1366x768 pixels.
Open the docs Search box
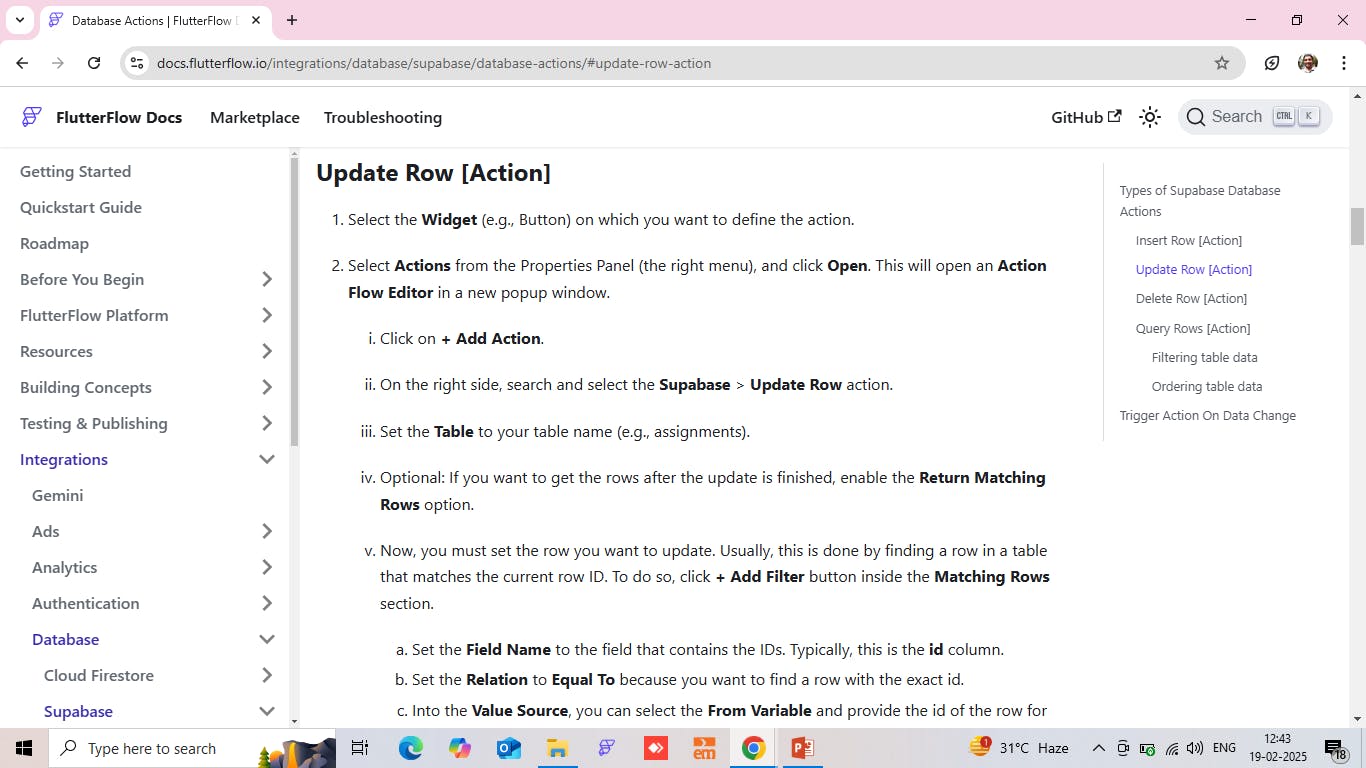[1255, 117]
